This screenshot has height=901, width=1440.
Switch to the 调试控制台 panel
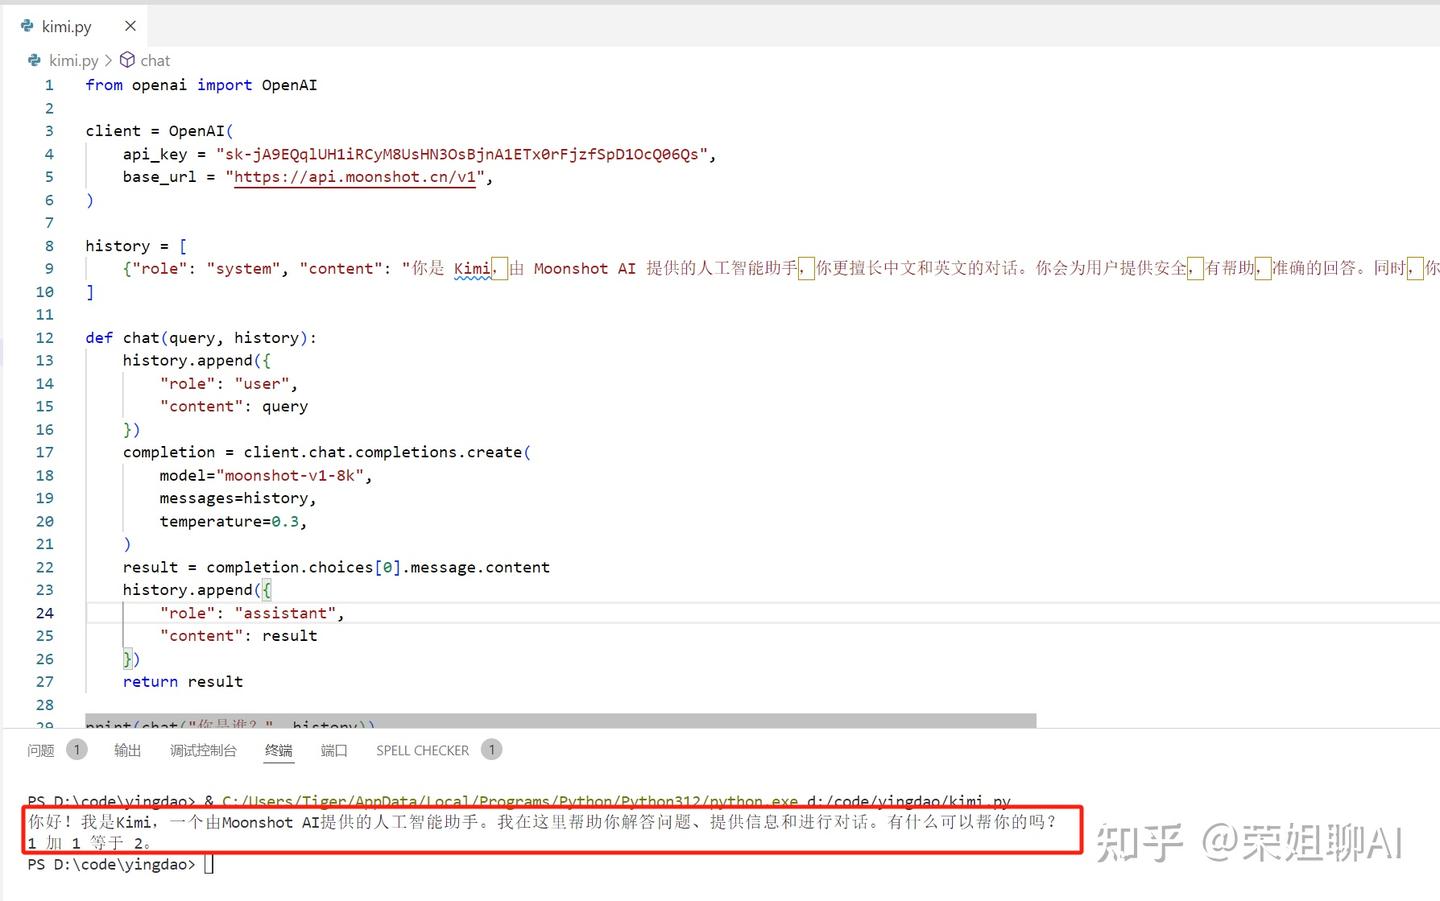coord(203,749)
